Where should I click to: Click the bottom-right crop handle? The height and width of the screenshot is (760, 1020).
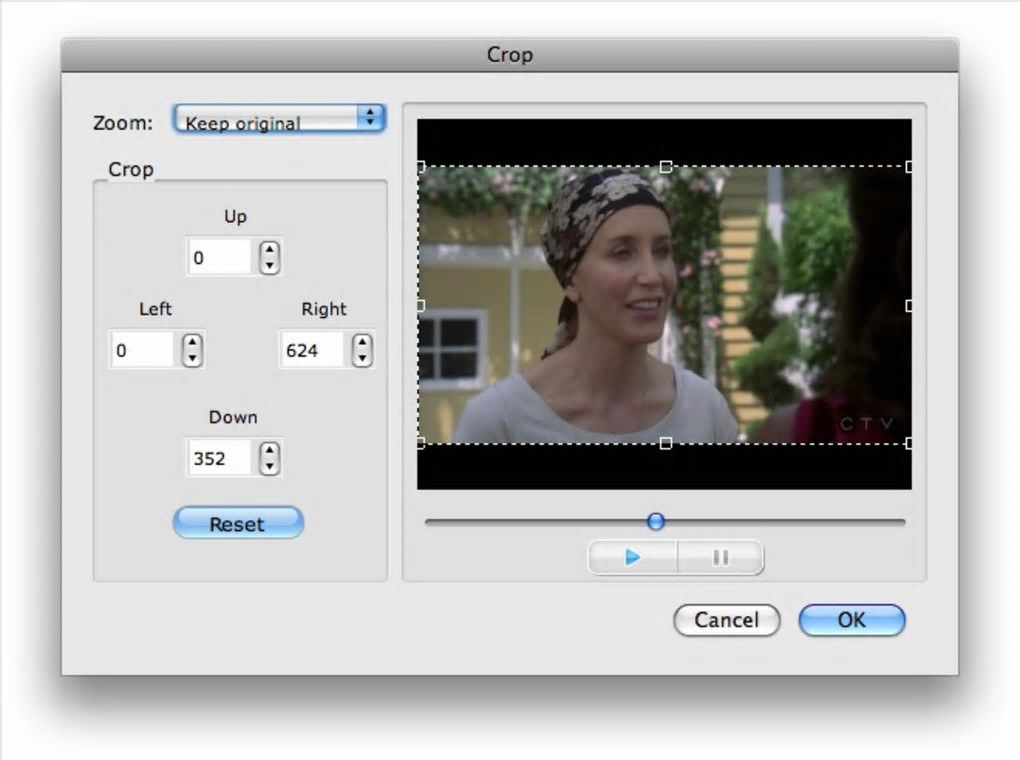pyautogui.click(x=909, y=443)
